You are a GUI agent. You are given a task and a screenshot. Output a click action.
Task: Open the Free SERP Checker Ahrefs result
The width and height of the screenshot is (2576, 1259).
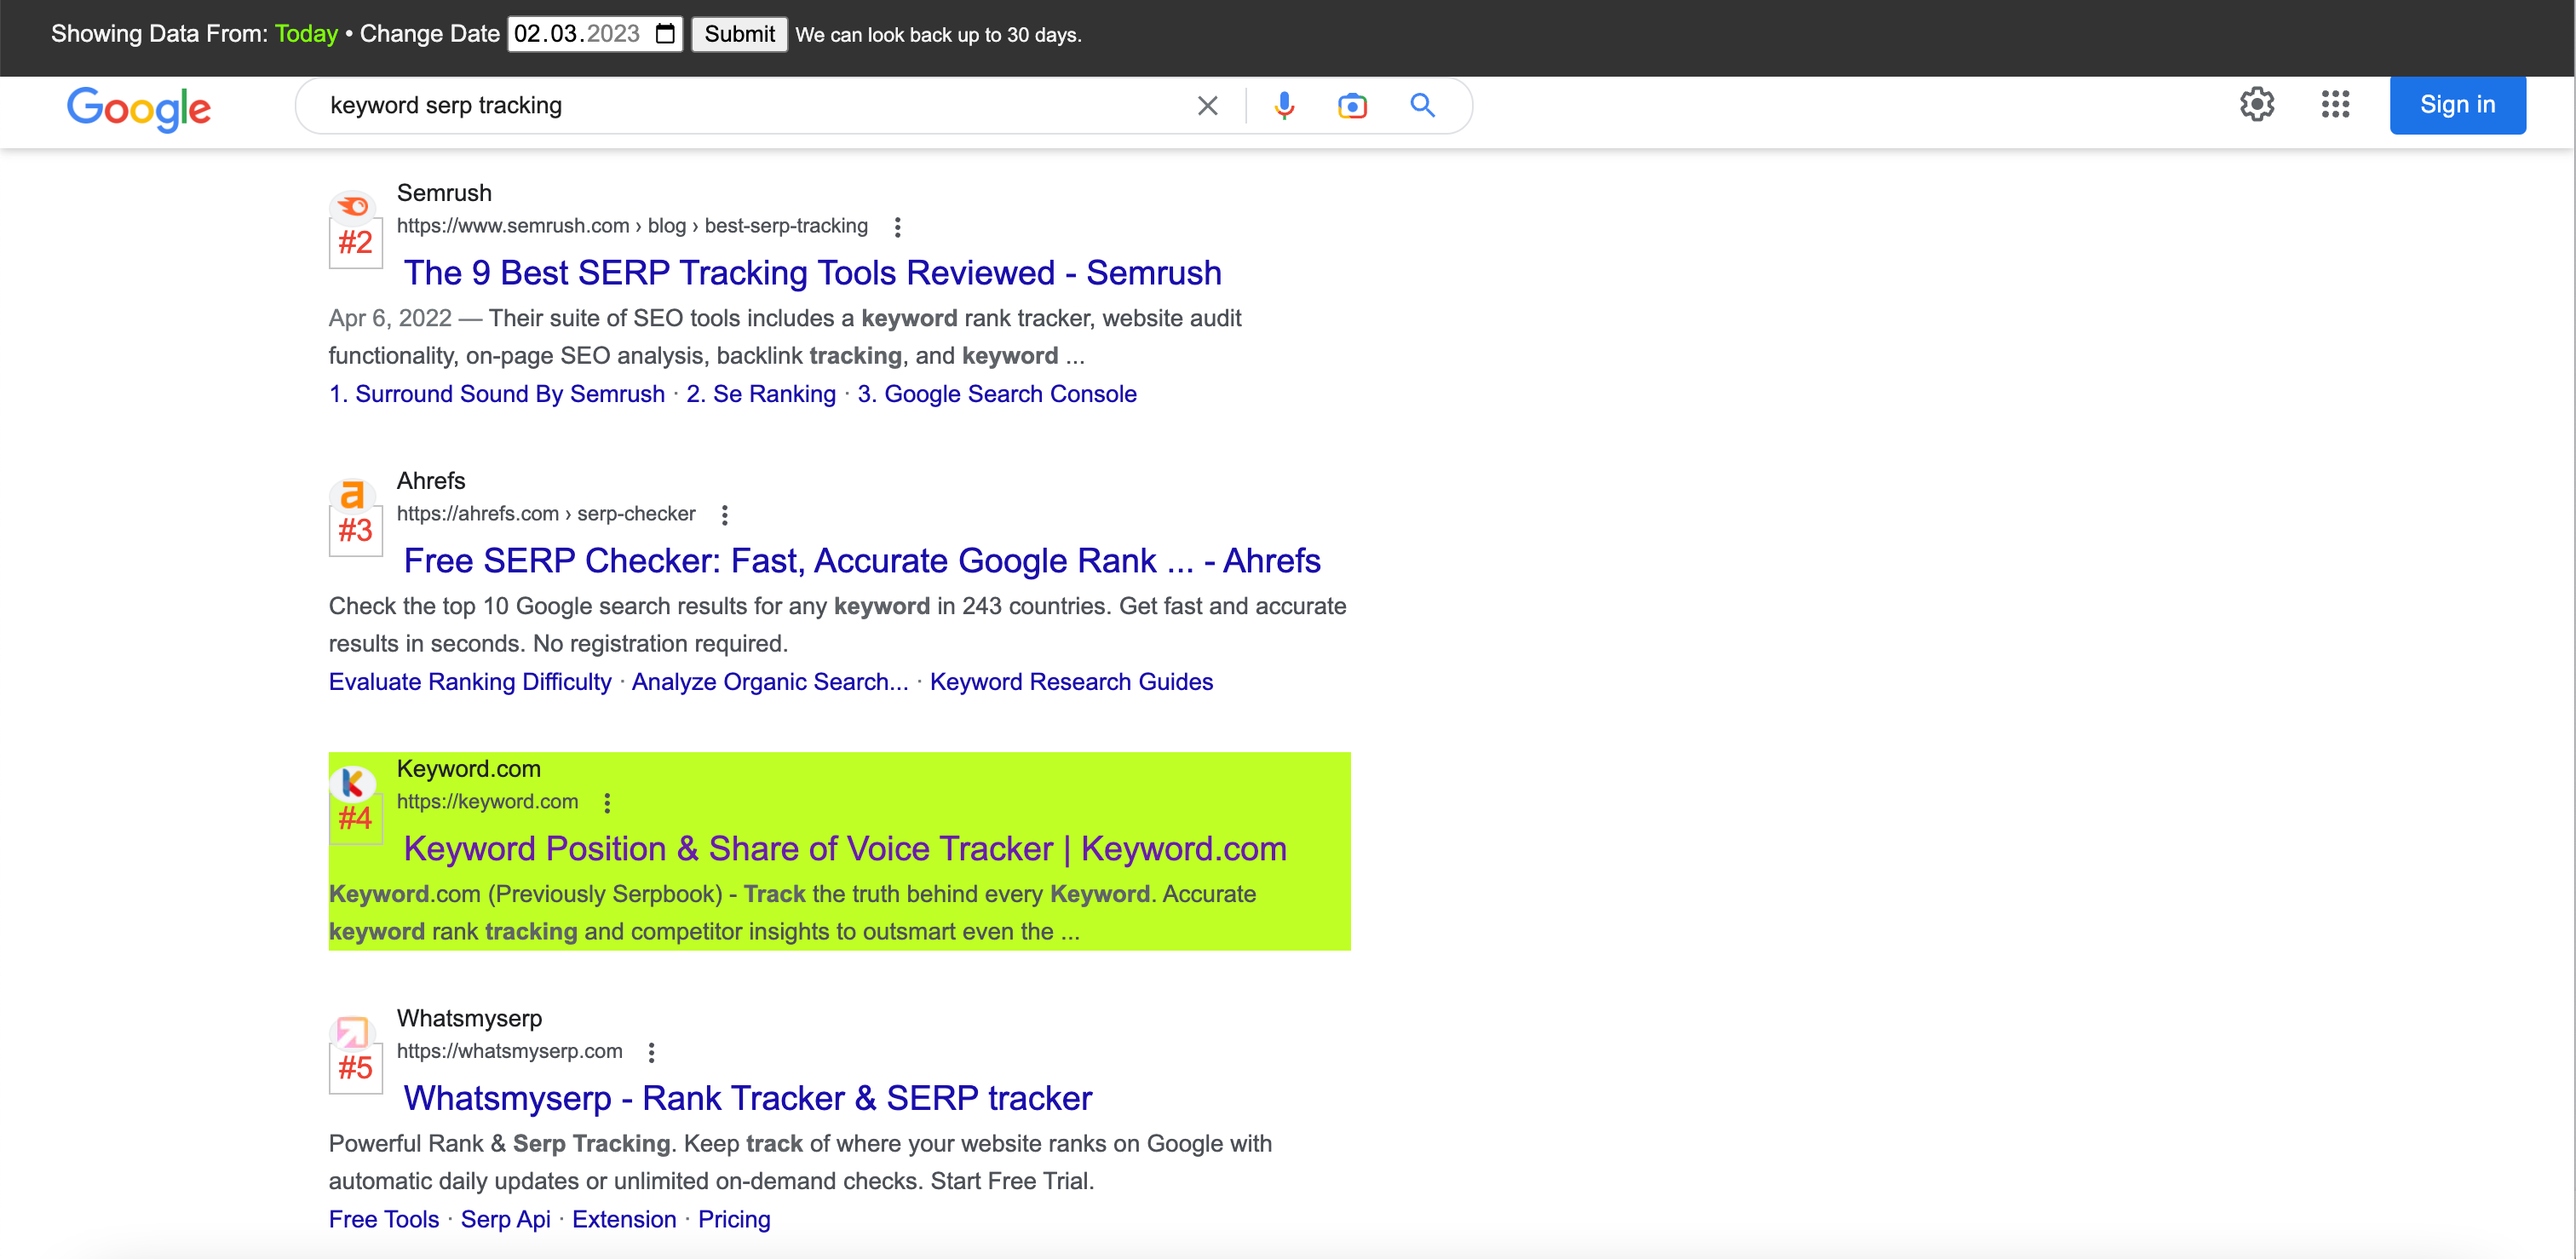coord(862,561)
